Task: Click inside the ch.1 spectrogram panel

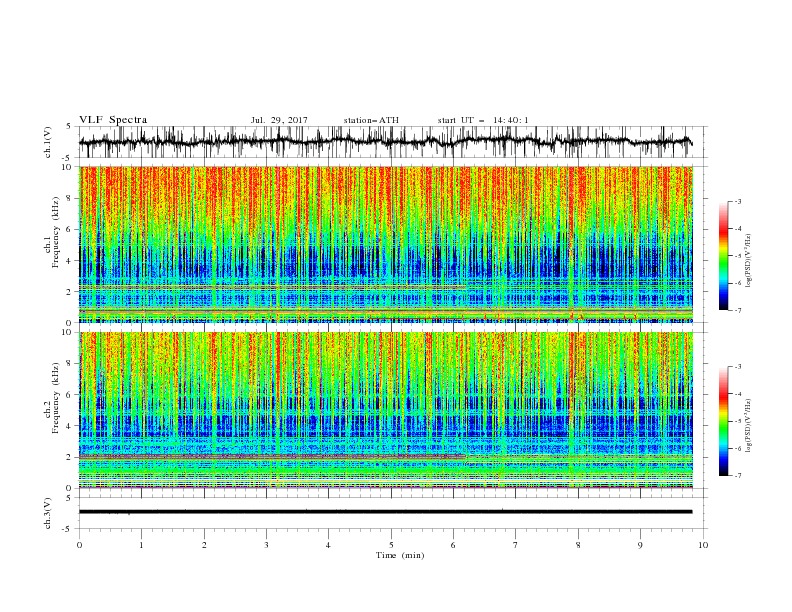Action: 386,244
